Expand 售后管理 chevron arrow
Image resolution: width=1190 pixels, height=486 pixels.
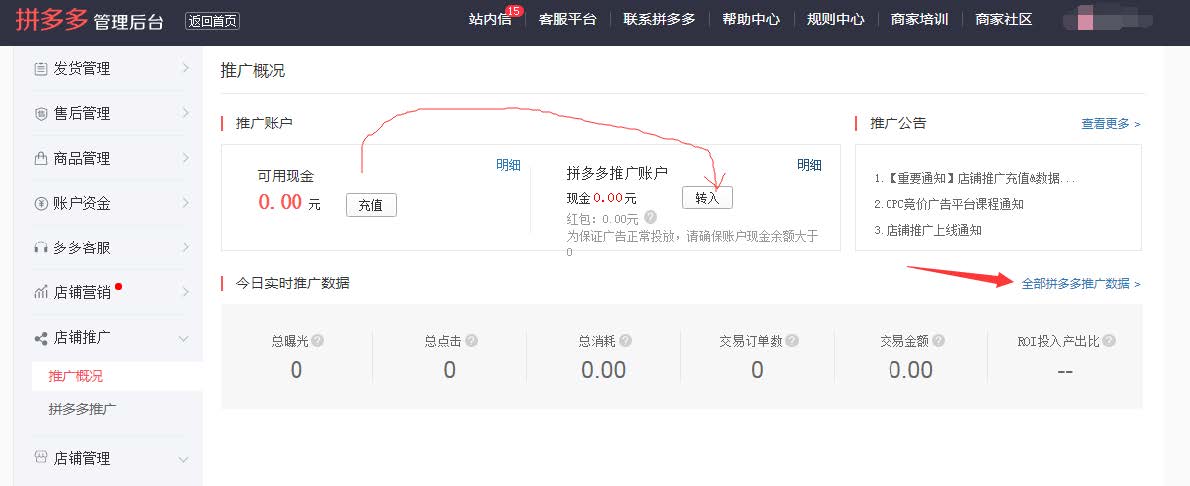tap(185, 113)
